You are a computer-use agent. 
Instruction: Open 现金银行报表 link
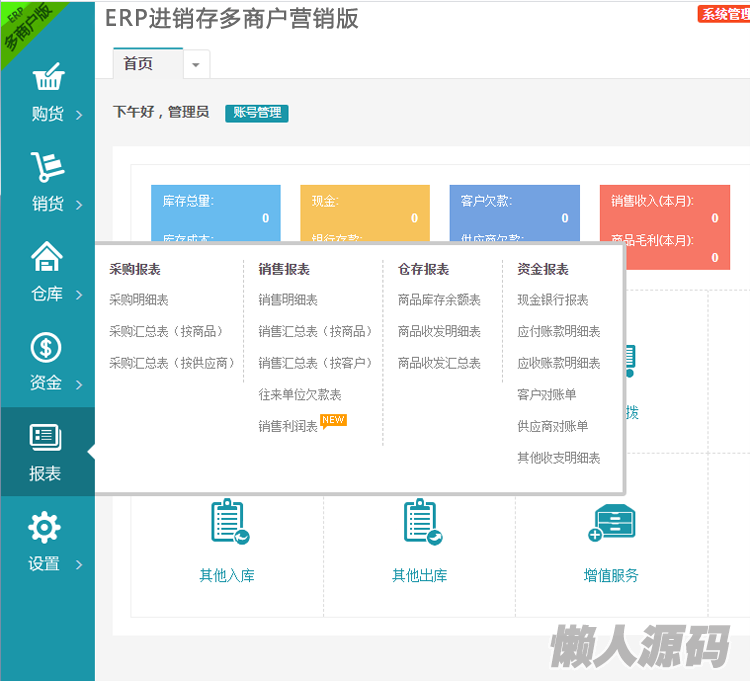[x=553, y=300]
